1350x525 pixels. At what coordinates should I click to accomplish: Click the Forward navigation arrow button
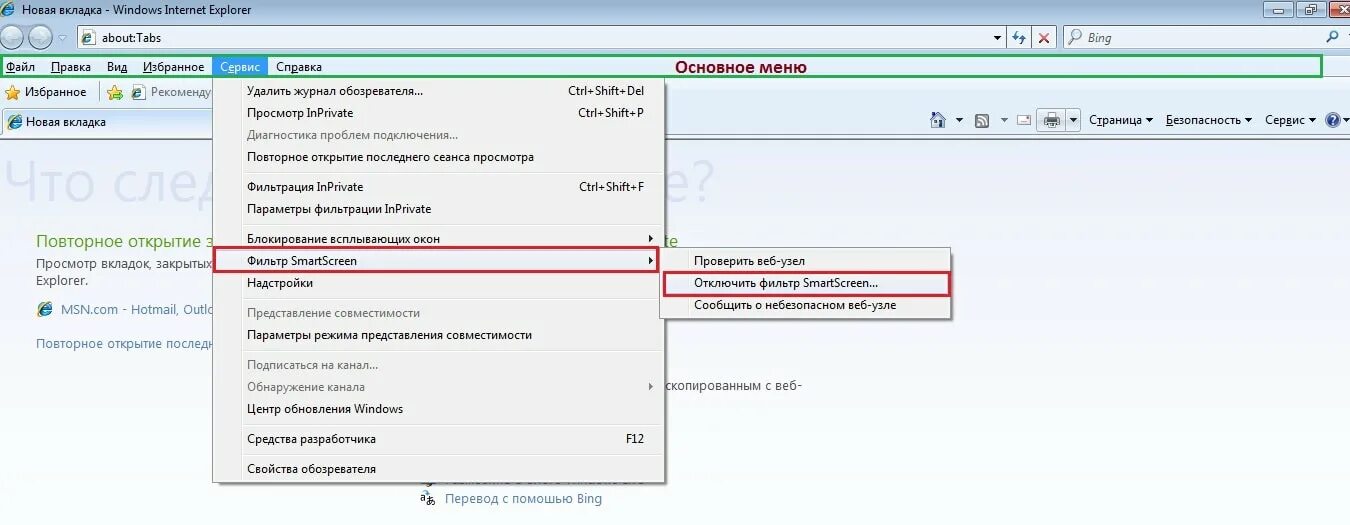[x=40, y=38]
